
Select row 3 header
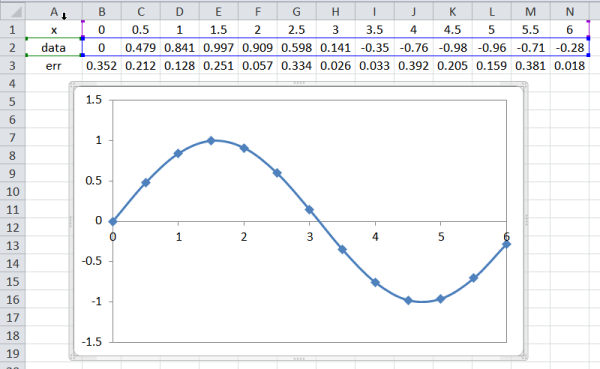click(13, 65)
